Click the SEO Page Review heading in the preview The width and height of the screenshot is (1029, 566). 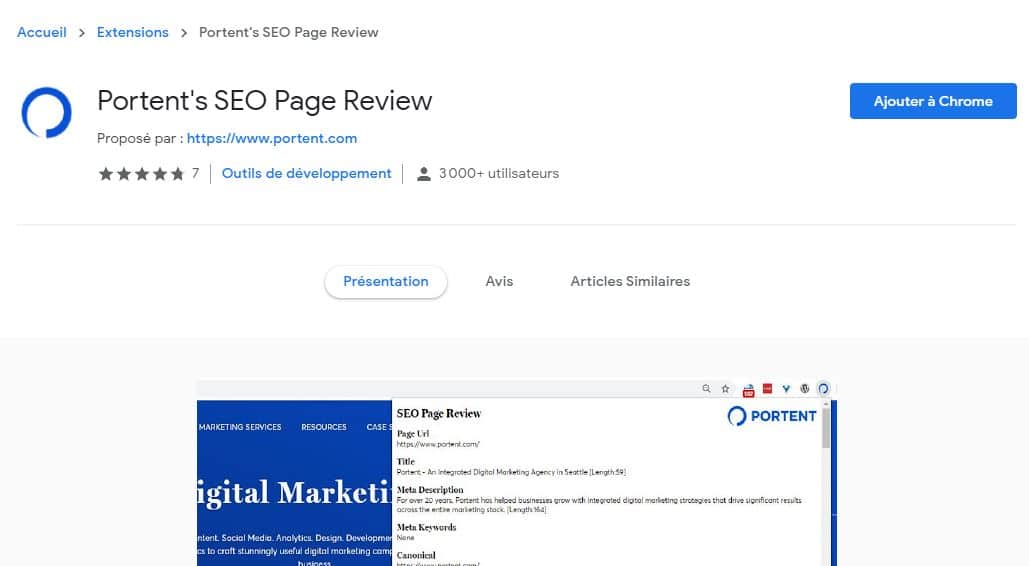coord(439,414)
